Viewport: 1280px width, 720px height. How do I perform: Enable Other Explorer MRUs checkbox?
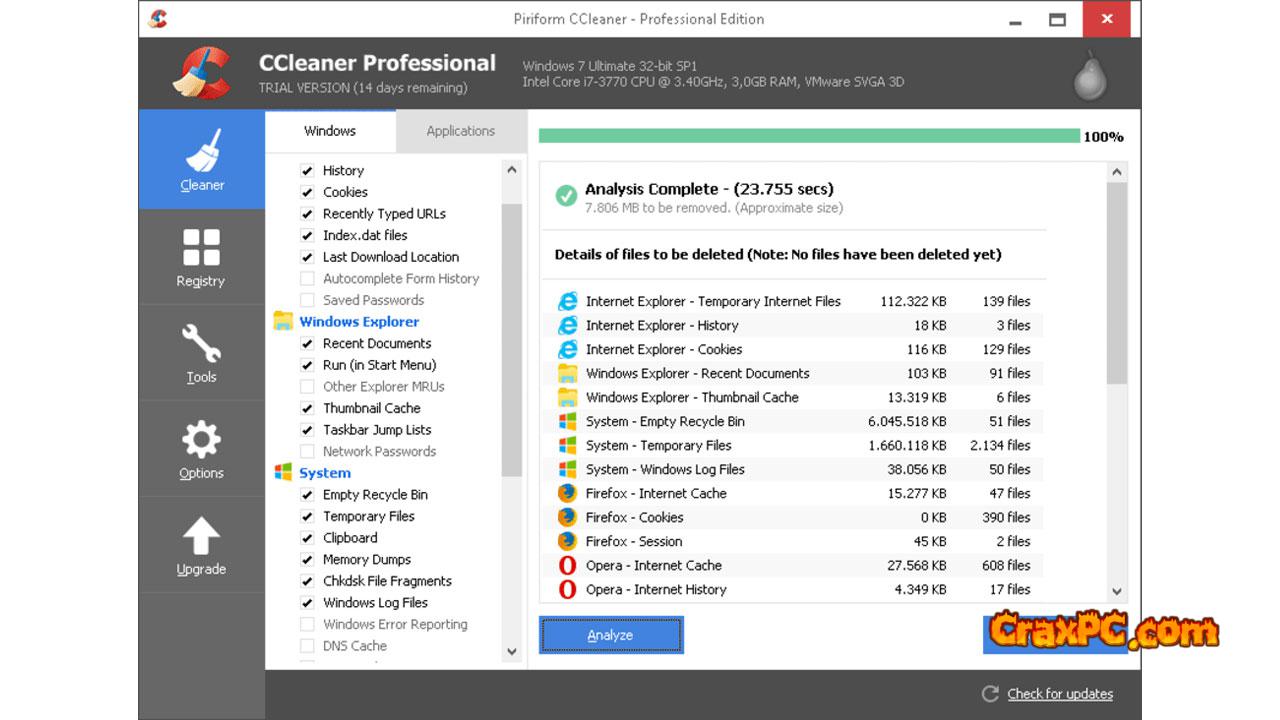pyautogui.click(x=307, y=387)
